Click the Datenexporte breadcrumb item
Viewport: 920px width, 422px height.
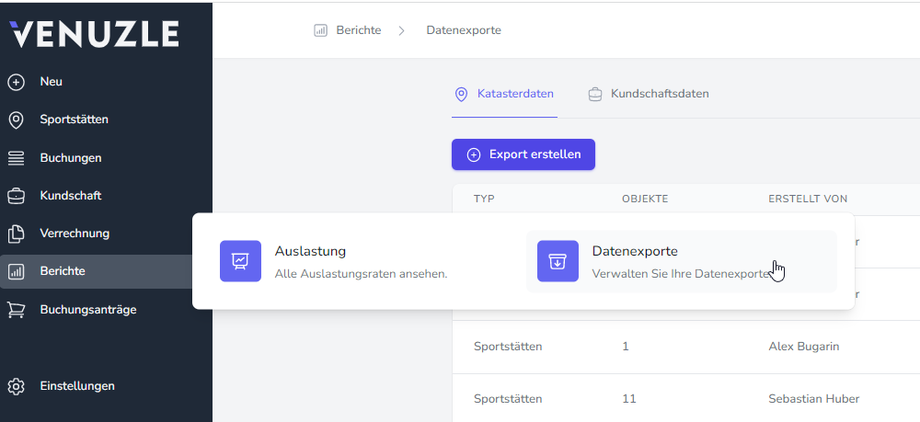pyautogui.click(x=463, y=30)
